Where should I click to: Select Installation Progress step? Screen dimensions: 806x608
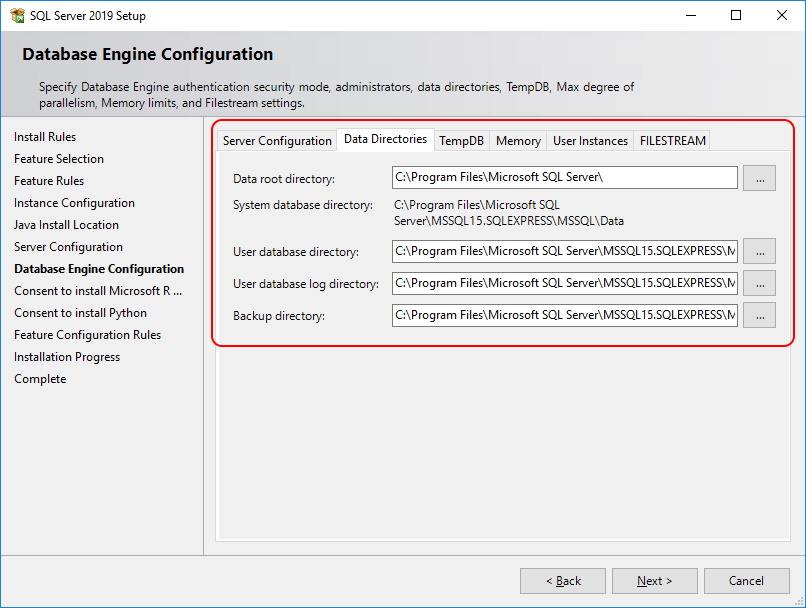point(67,357)
